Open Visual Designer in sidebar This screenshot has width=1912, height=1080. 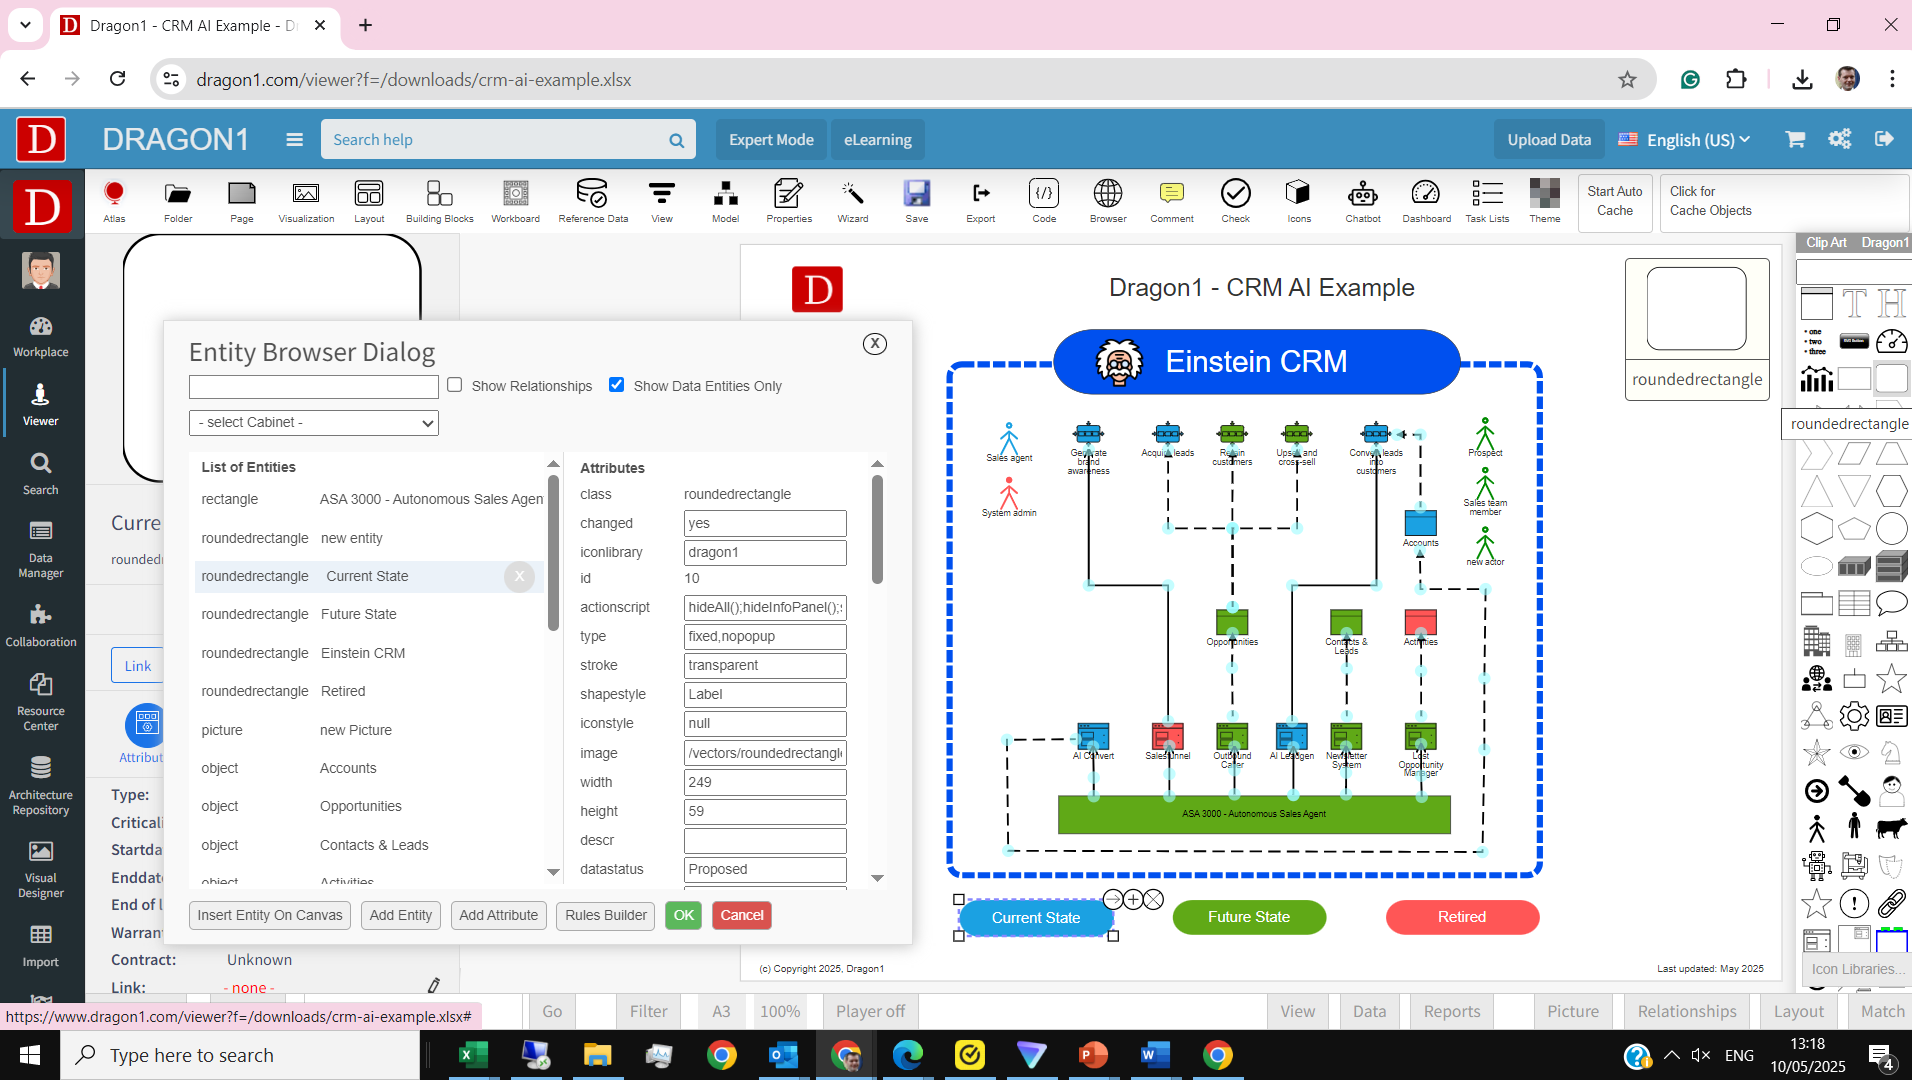click(x=41, y=869)
